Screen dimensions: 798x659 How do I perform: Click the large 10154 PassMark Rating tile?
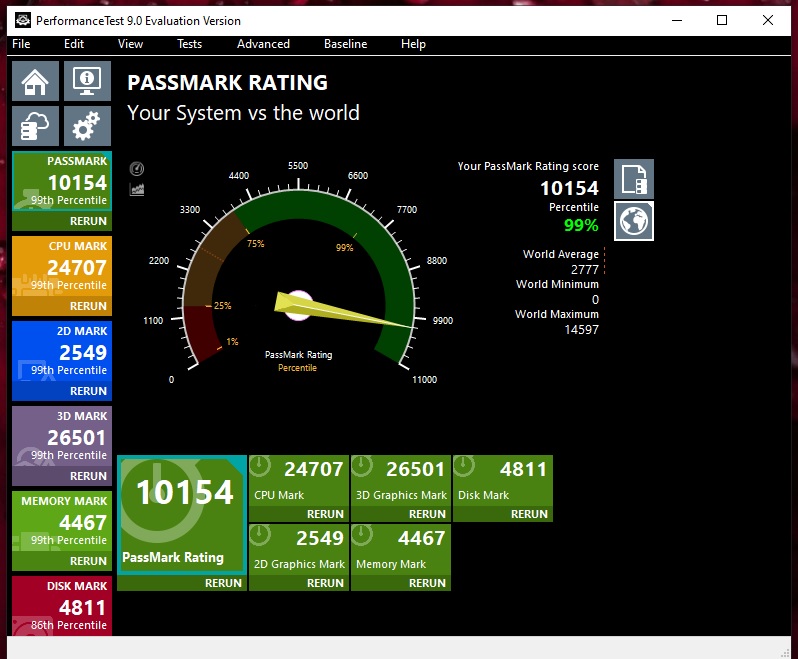(182, 515)
